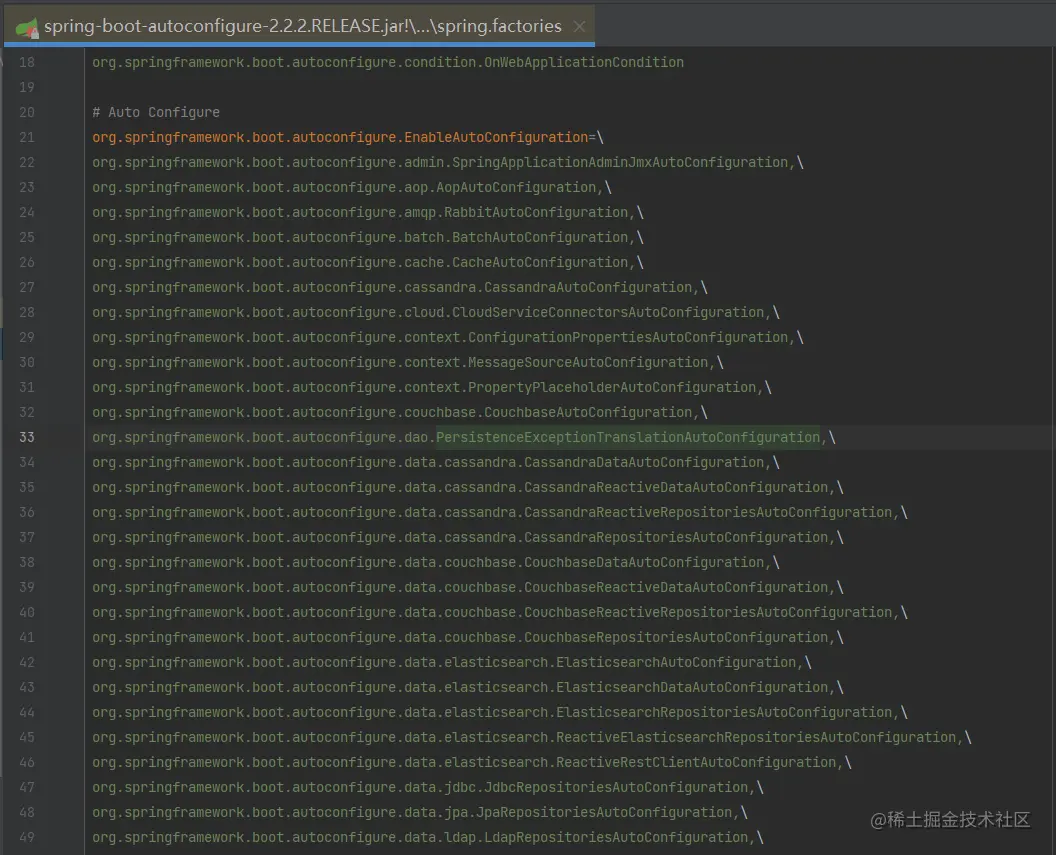Screen dimensions: 1056x855
Task: Click the AopAutoConfiguration line
Action: click(352, 187)
